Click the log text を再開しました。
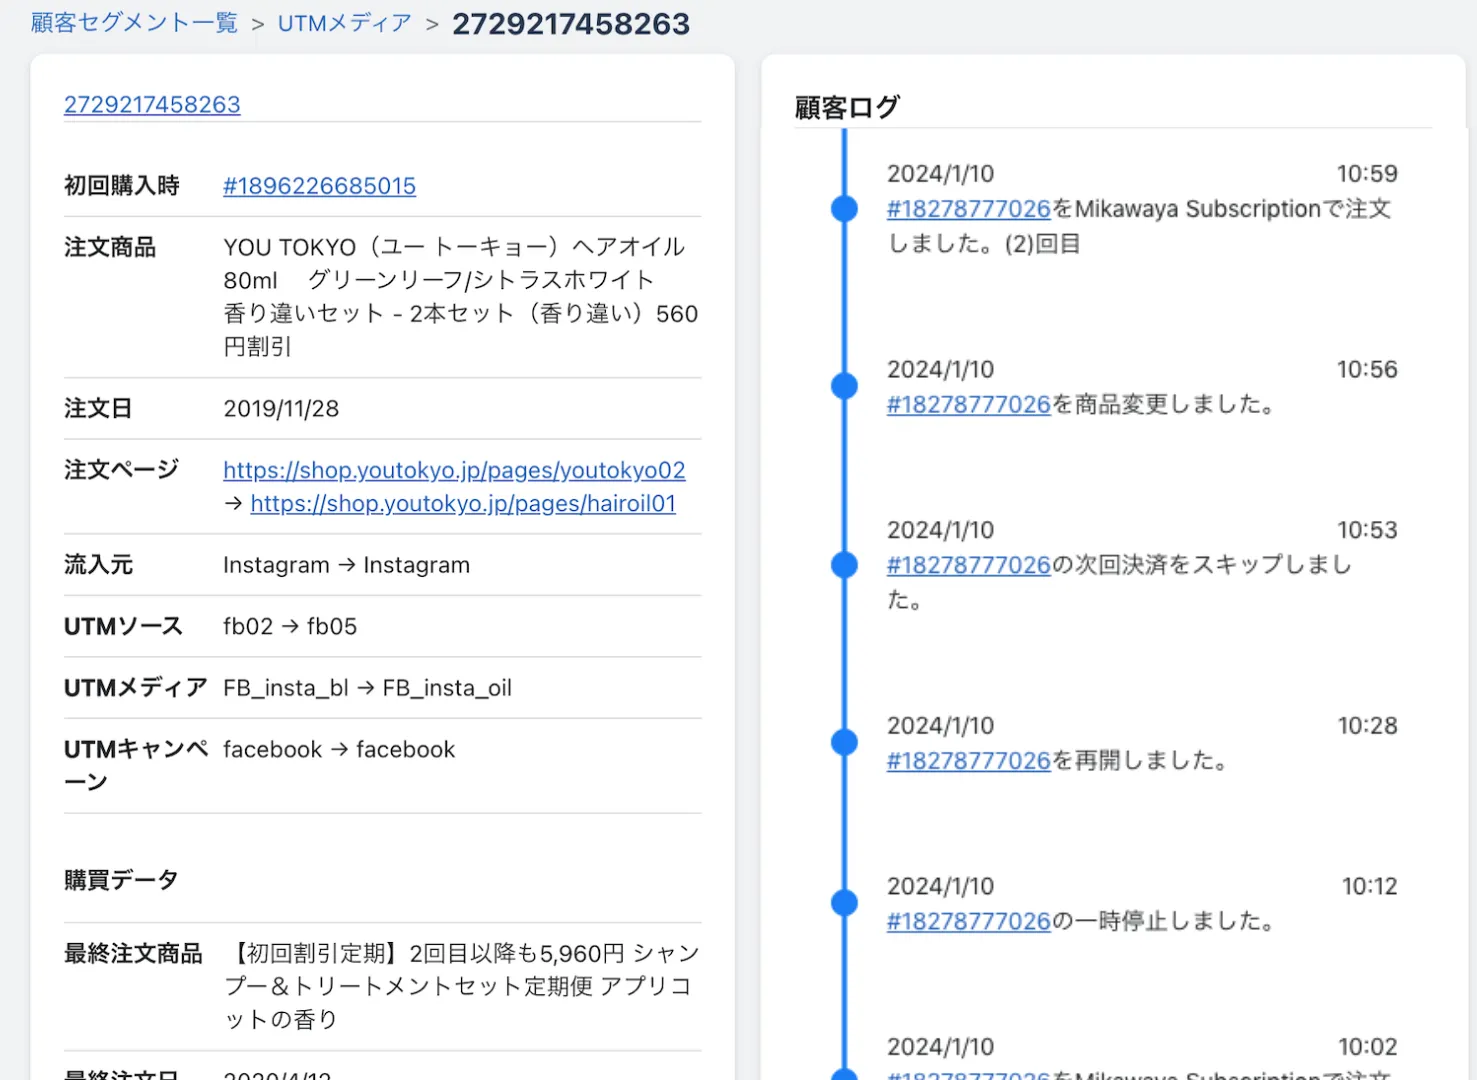 (x=1141, y=761)
